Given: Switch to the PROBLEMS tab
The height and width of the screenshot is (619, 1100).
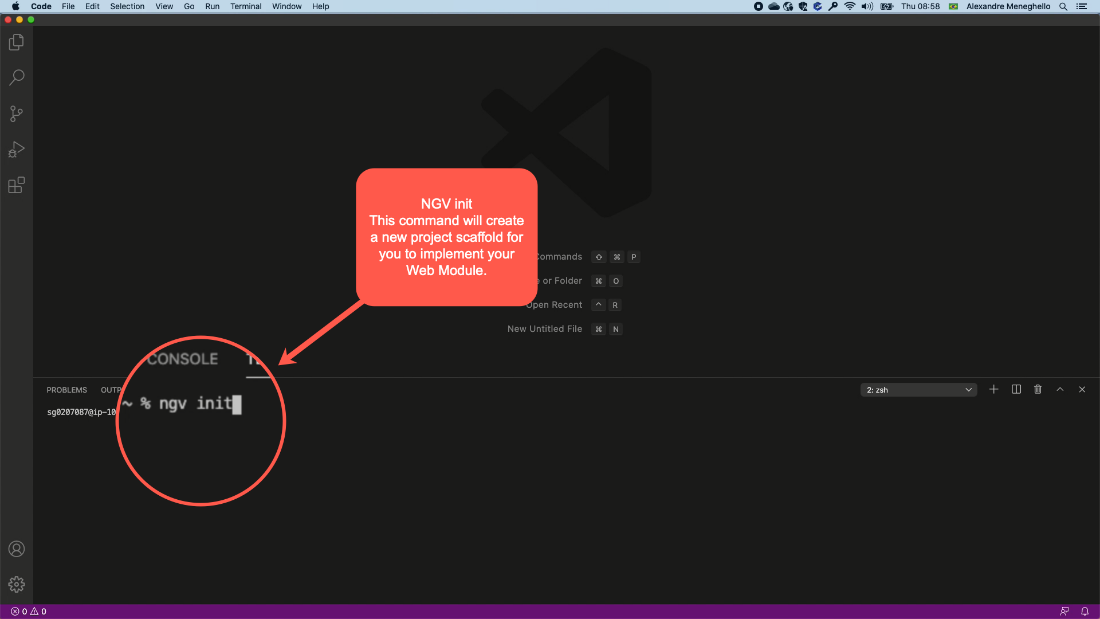Looking at the screenshot, I should pyautogui.click(x=67, y=390).
